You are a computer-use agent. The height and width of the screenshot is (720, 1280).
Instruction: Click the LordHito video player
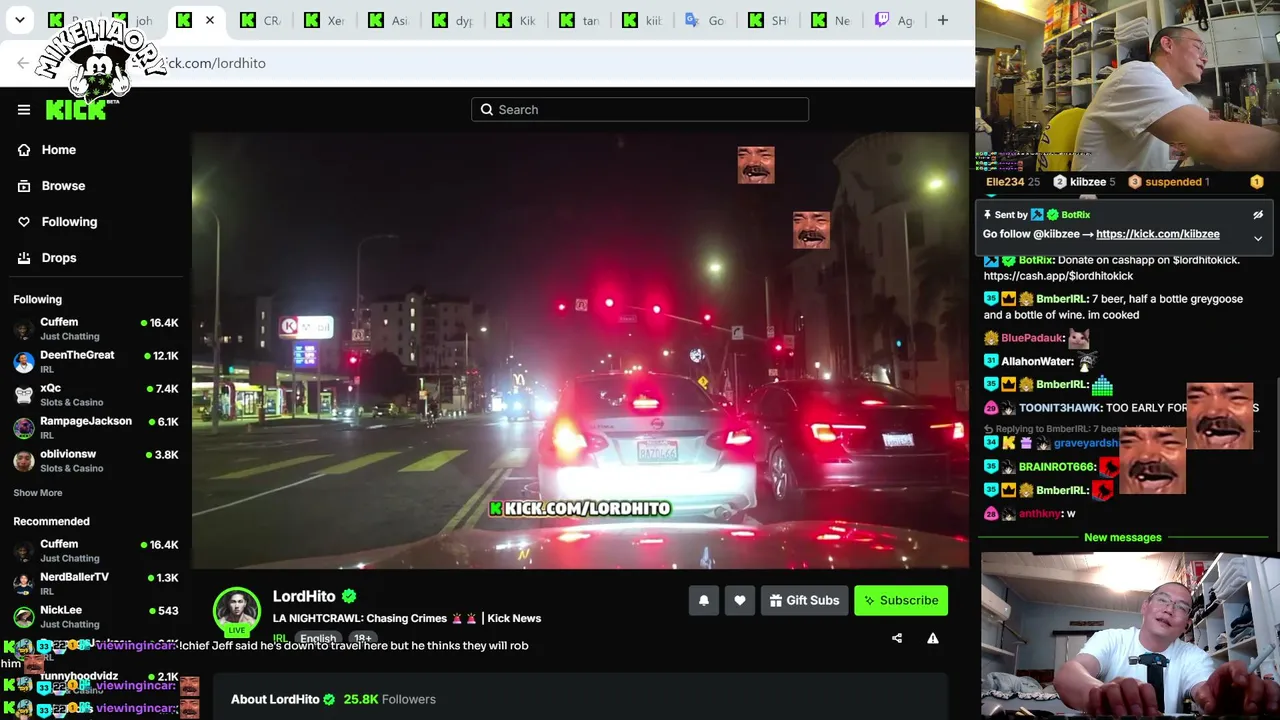(581, 350)
